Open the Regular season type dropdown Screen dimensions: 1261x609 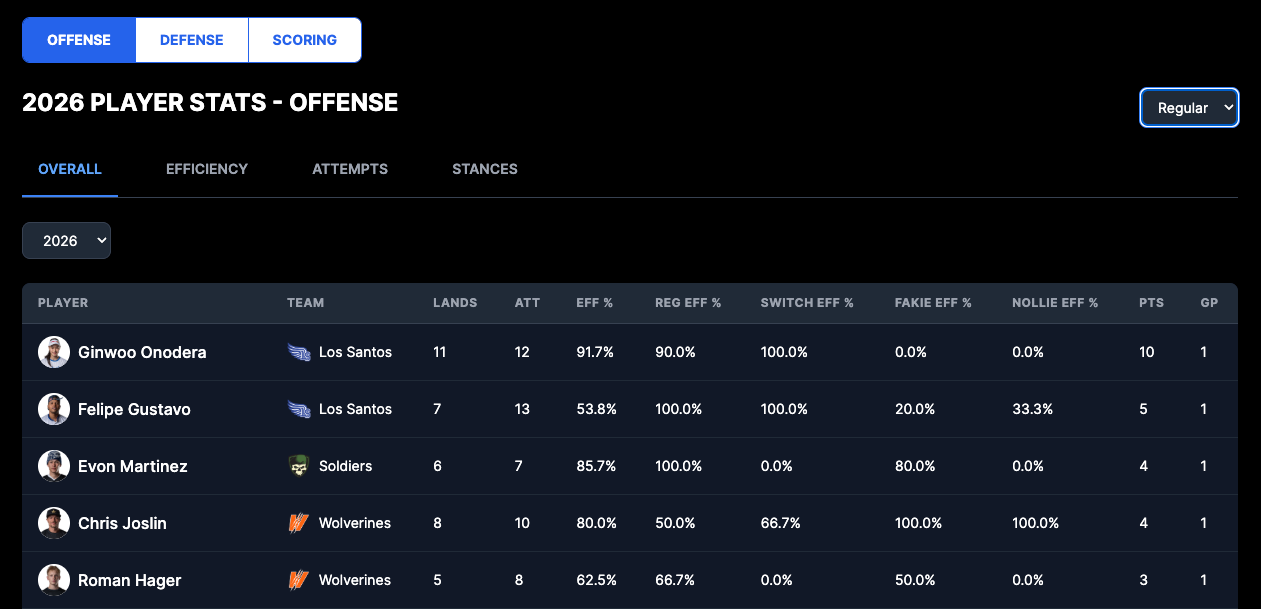coord(1189,108)
